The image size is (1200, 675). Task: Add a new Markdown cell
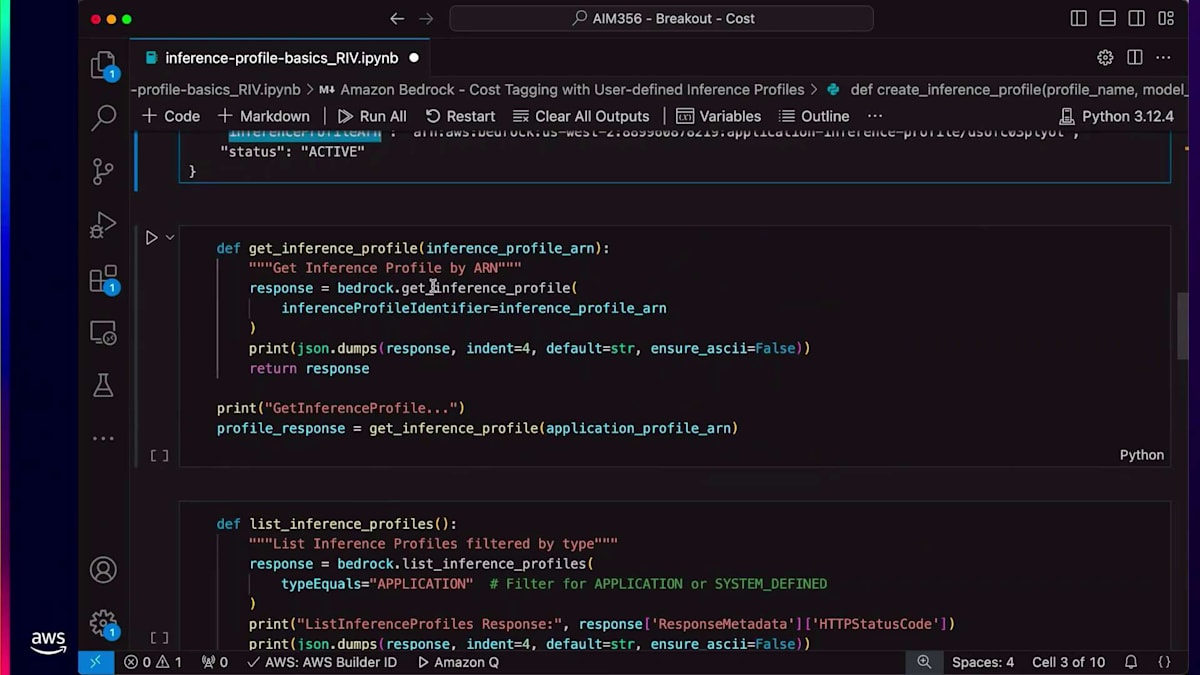(264, 116)
